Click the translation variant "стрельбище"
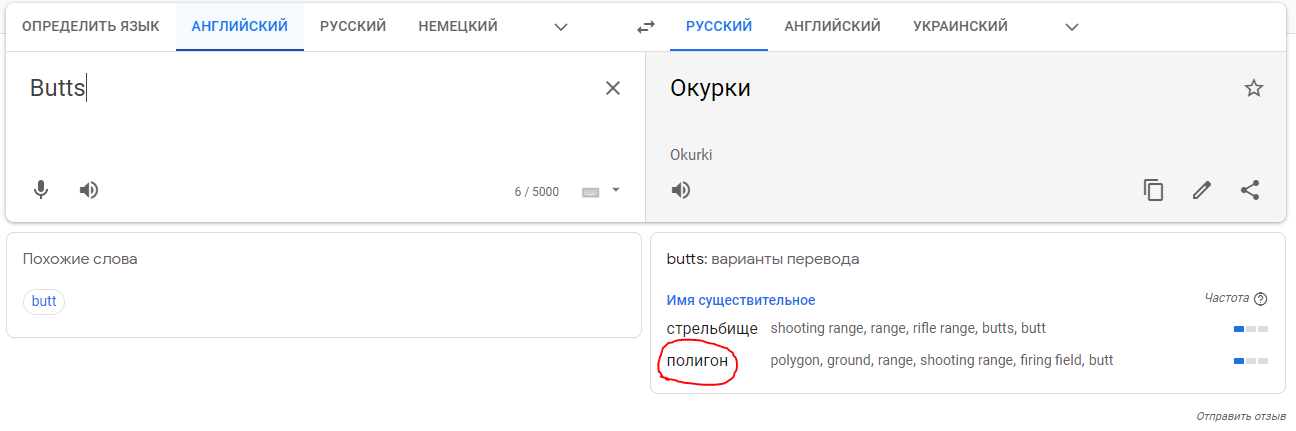The height and width of the screenshot is (431, 1296). point(712,329)
